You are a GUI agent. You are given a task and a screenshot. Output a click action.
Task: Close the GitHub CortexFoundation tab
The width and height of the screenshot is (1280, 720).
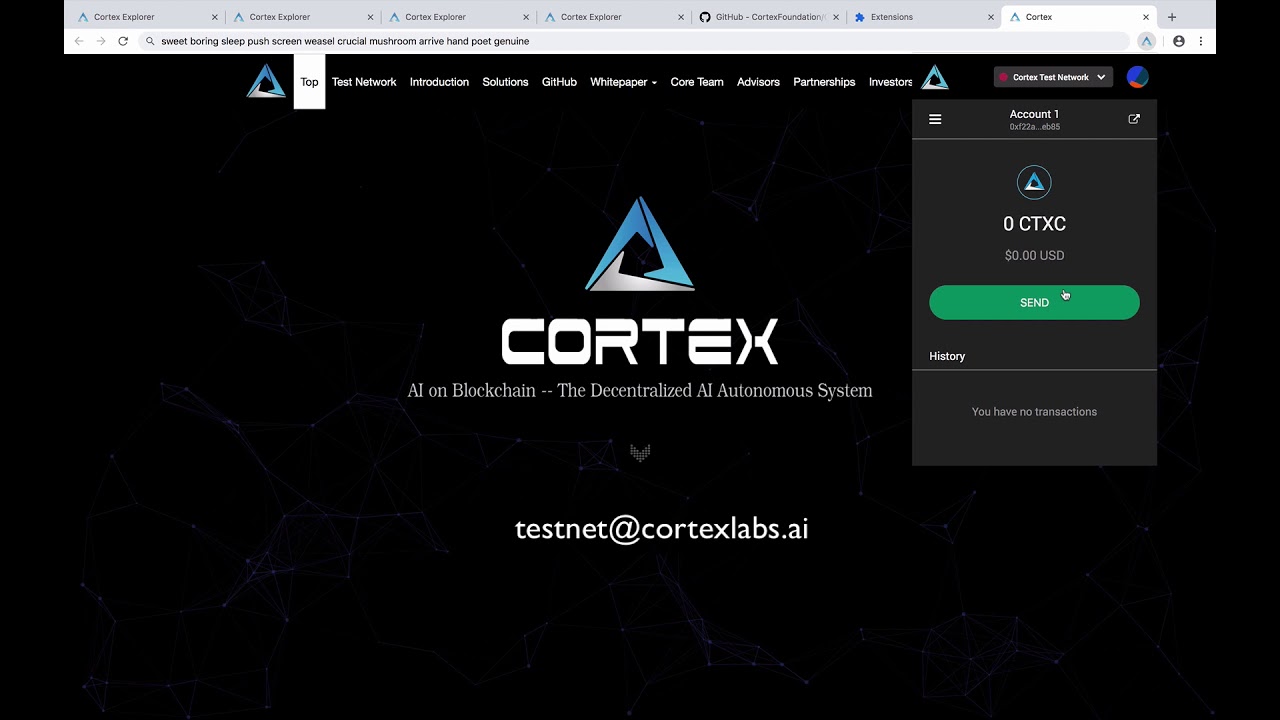tap(836, 17)
